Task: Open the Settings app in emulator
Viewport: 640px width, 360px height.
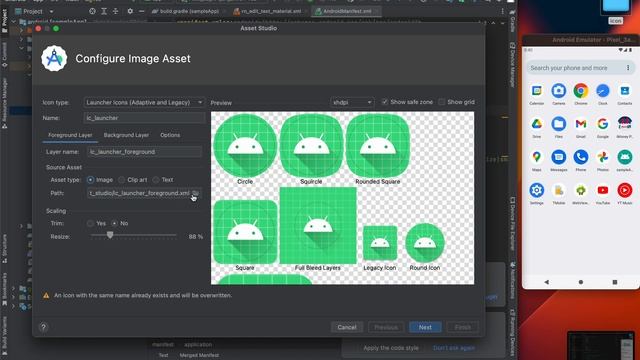Action: coord(537,190)
